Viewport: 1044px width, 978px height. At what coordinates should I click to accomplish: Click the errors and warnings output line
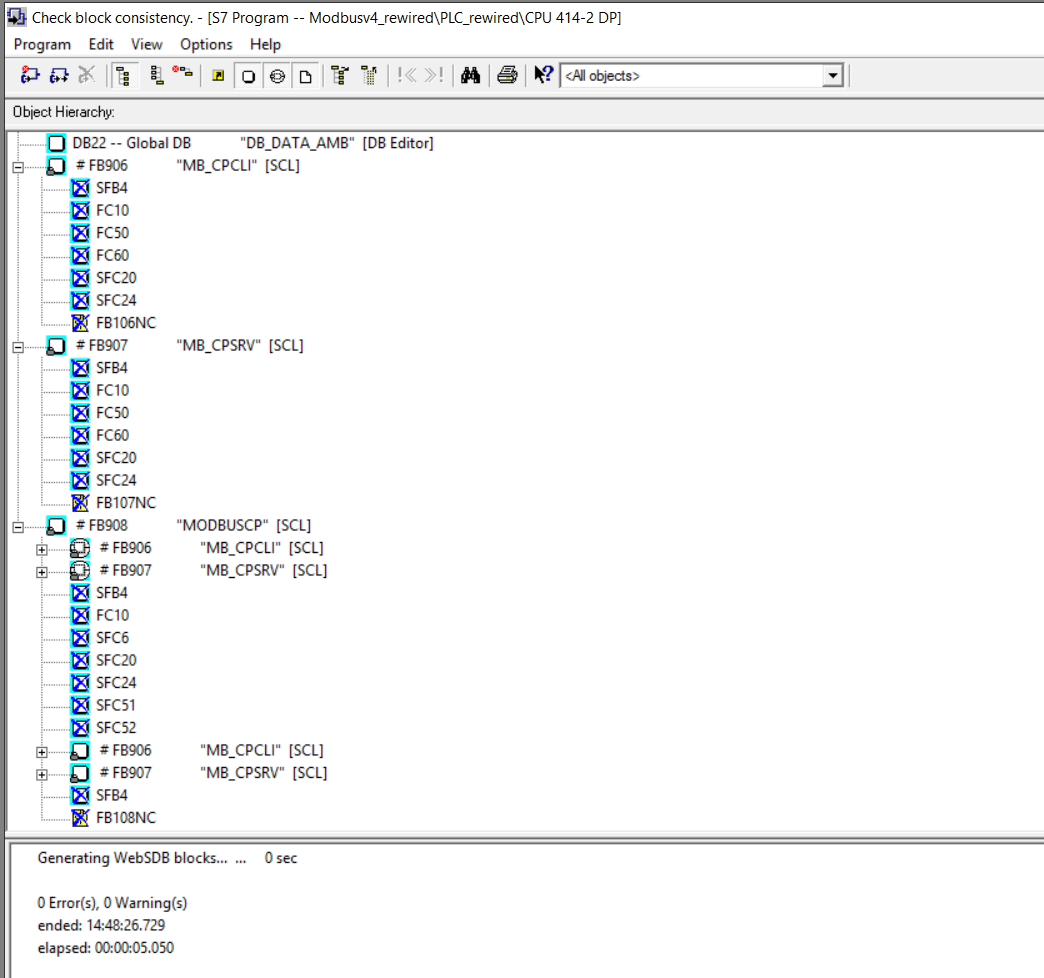tap(112, 903)
